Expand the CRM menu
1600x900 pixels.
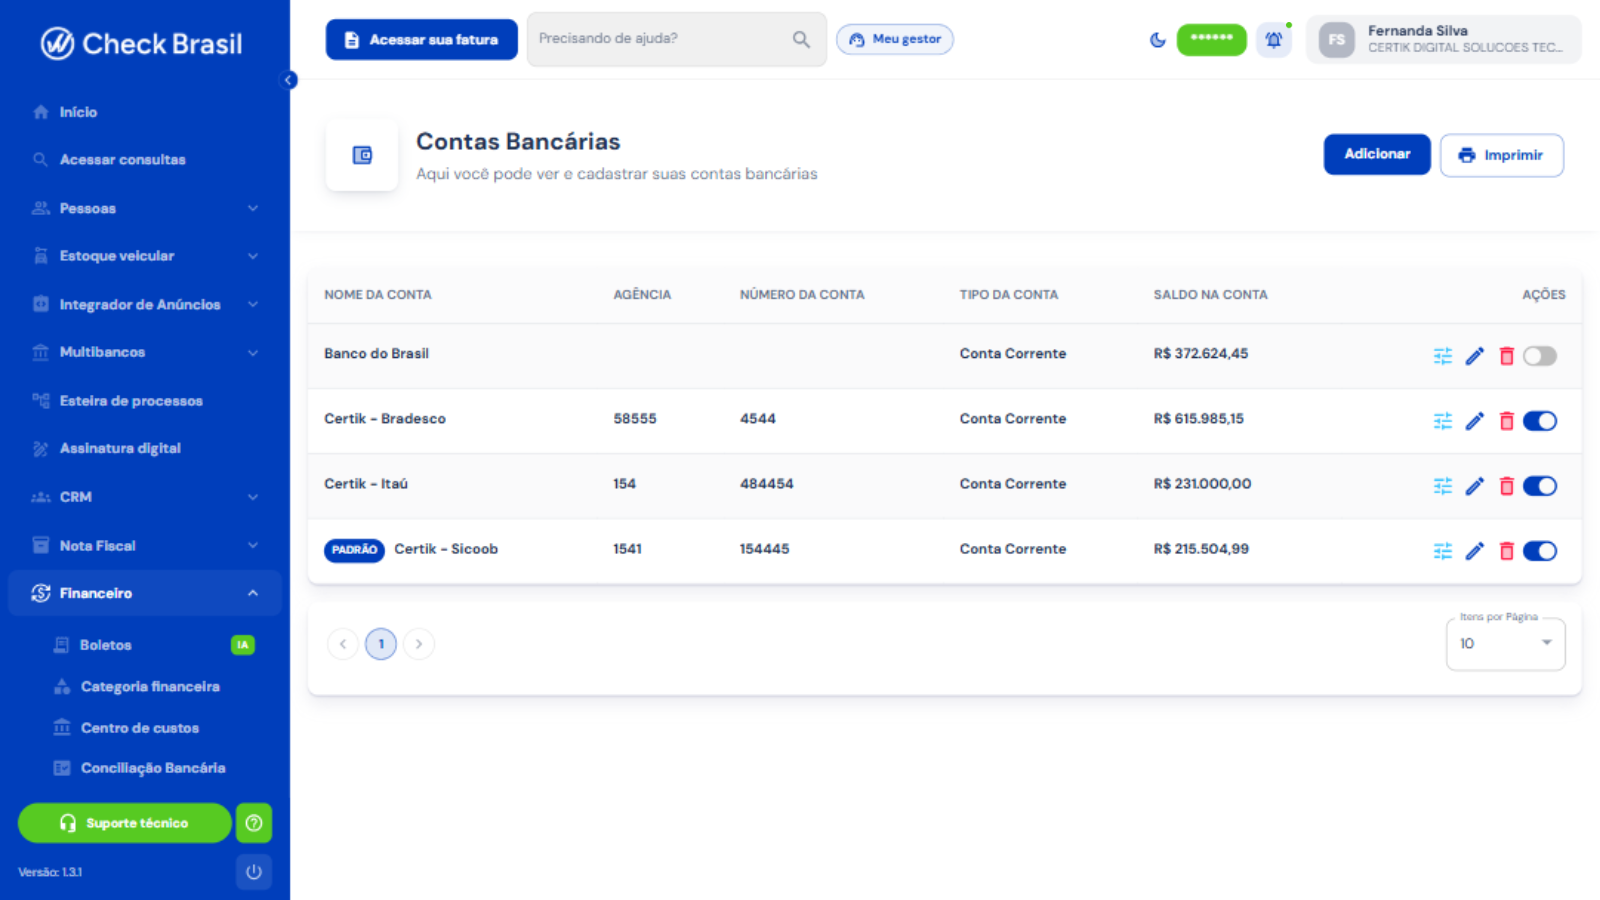point(145,497)
